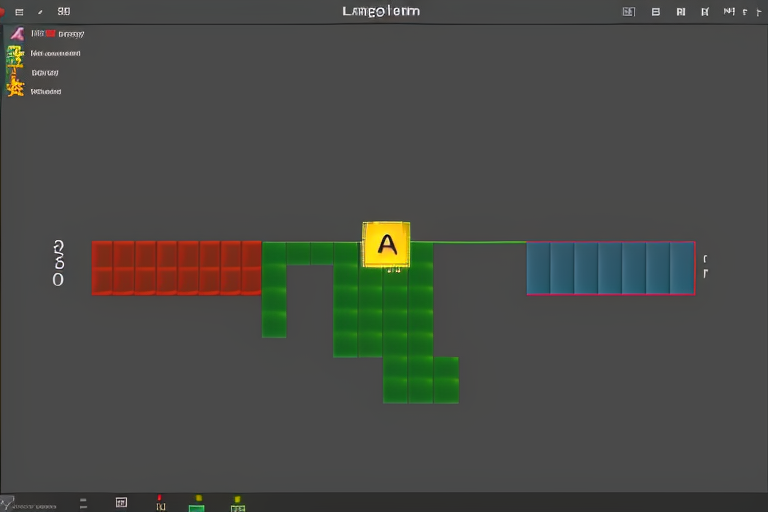This screenshot has width=768, height=512.
Task: Toggle the third icon in top-right toolbar
Action: pyautogui.click(x=681, y=12)
